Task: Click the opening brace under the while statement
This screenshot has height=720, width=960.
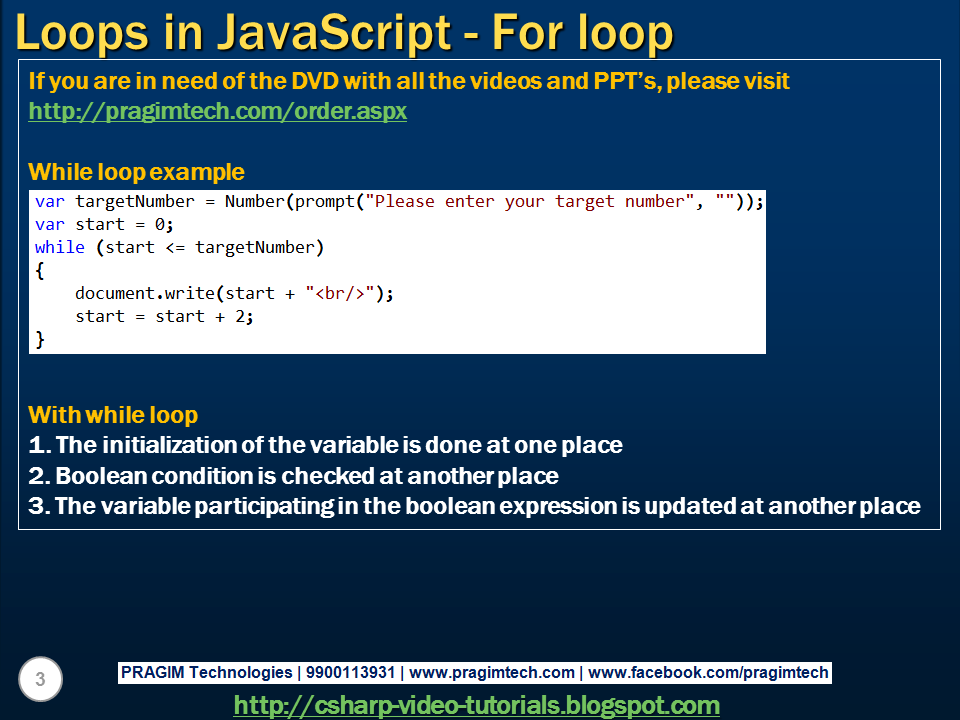Action: point(40,271)
